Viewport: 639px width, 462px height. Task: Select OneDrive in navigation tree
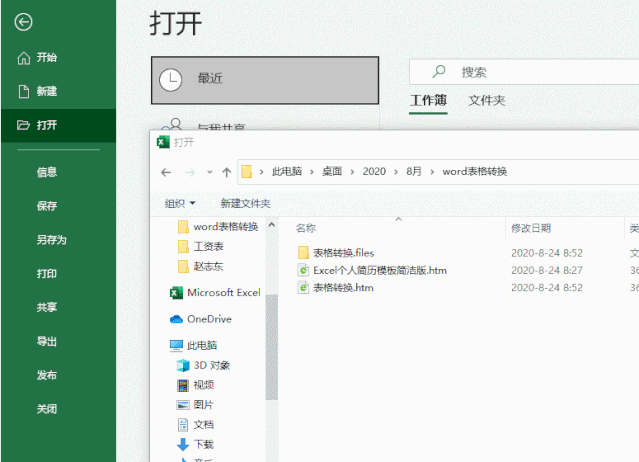click(x=201, y=319)
